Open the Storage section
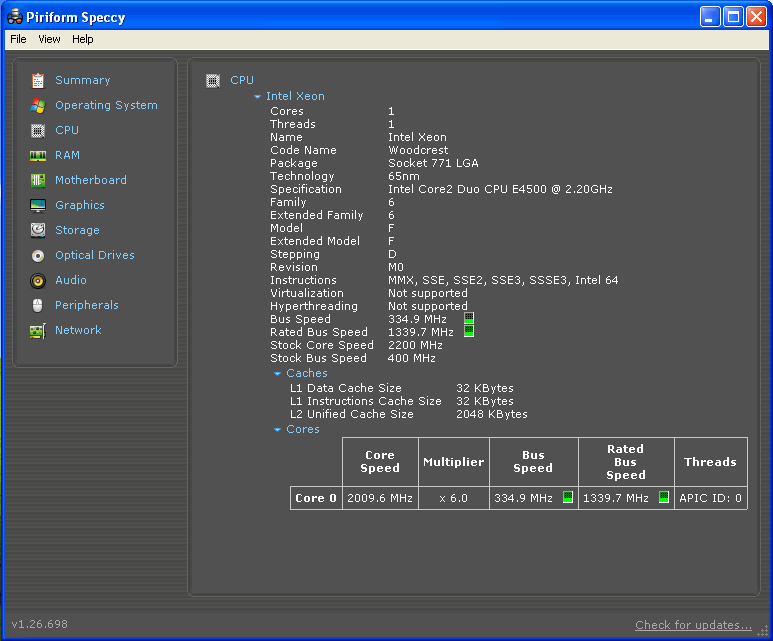This screenshot has height=641, width=773. pyautogui.click(x=77, y=230)
